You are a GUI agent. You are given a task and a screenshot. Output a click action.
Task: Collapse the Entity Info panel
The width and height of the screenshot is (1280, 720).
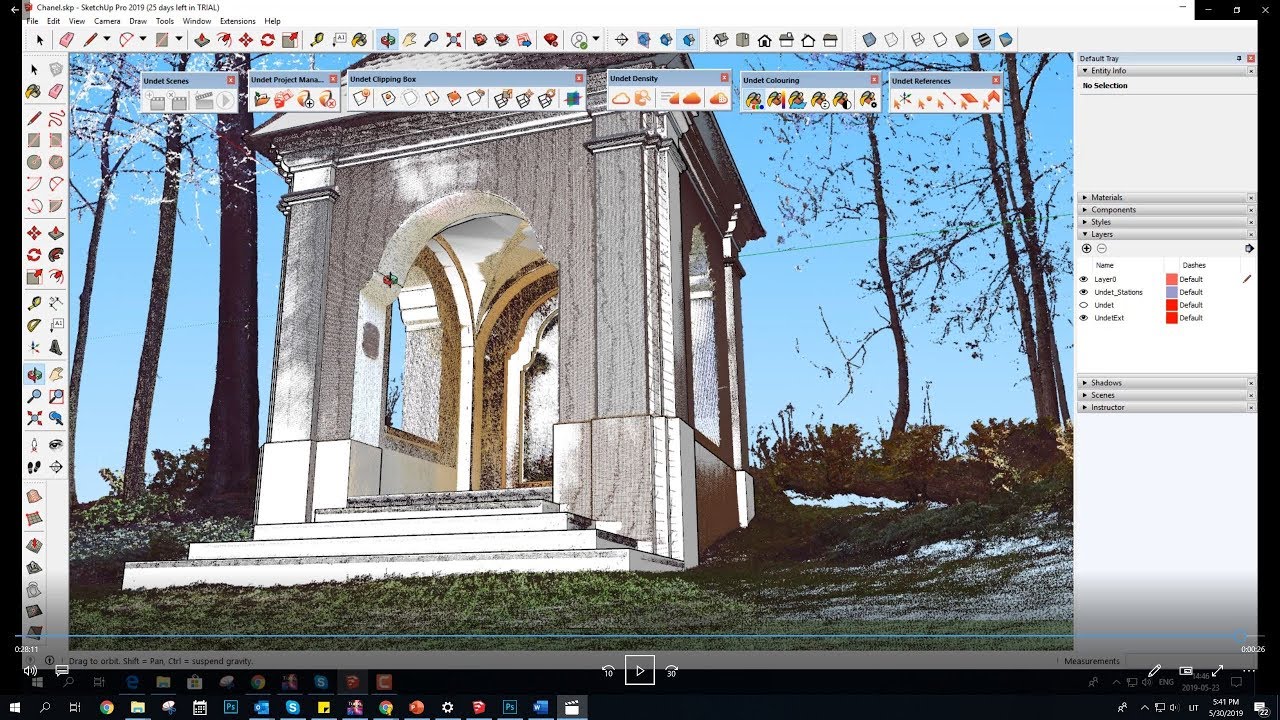[x=1166, y=71]
